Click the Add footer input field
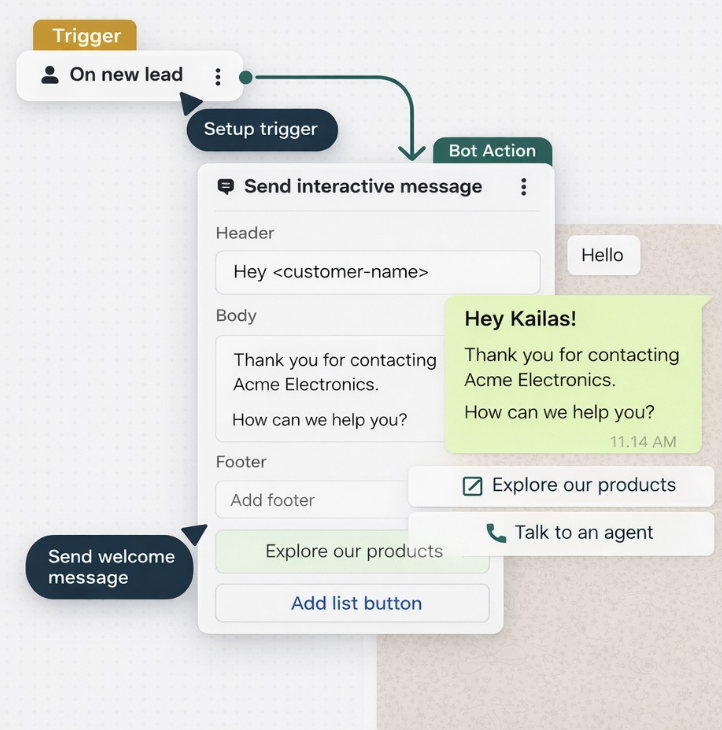The height and width of the screenshot is (730, 722). coord(312,500)
